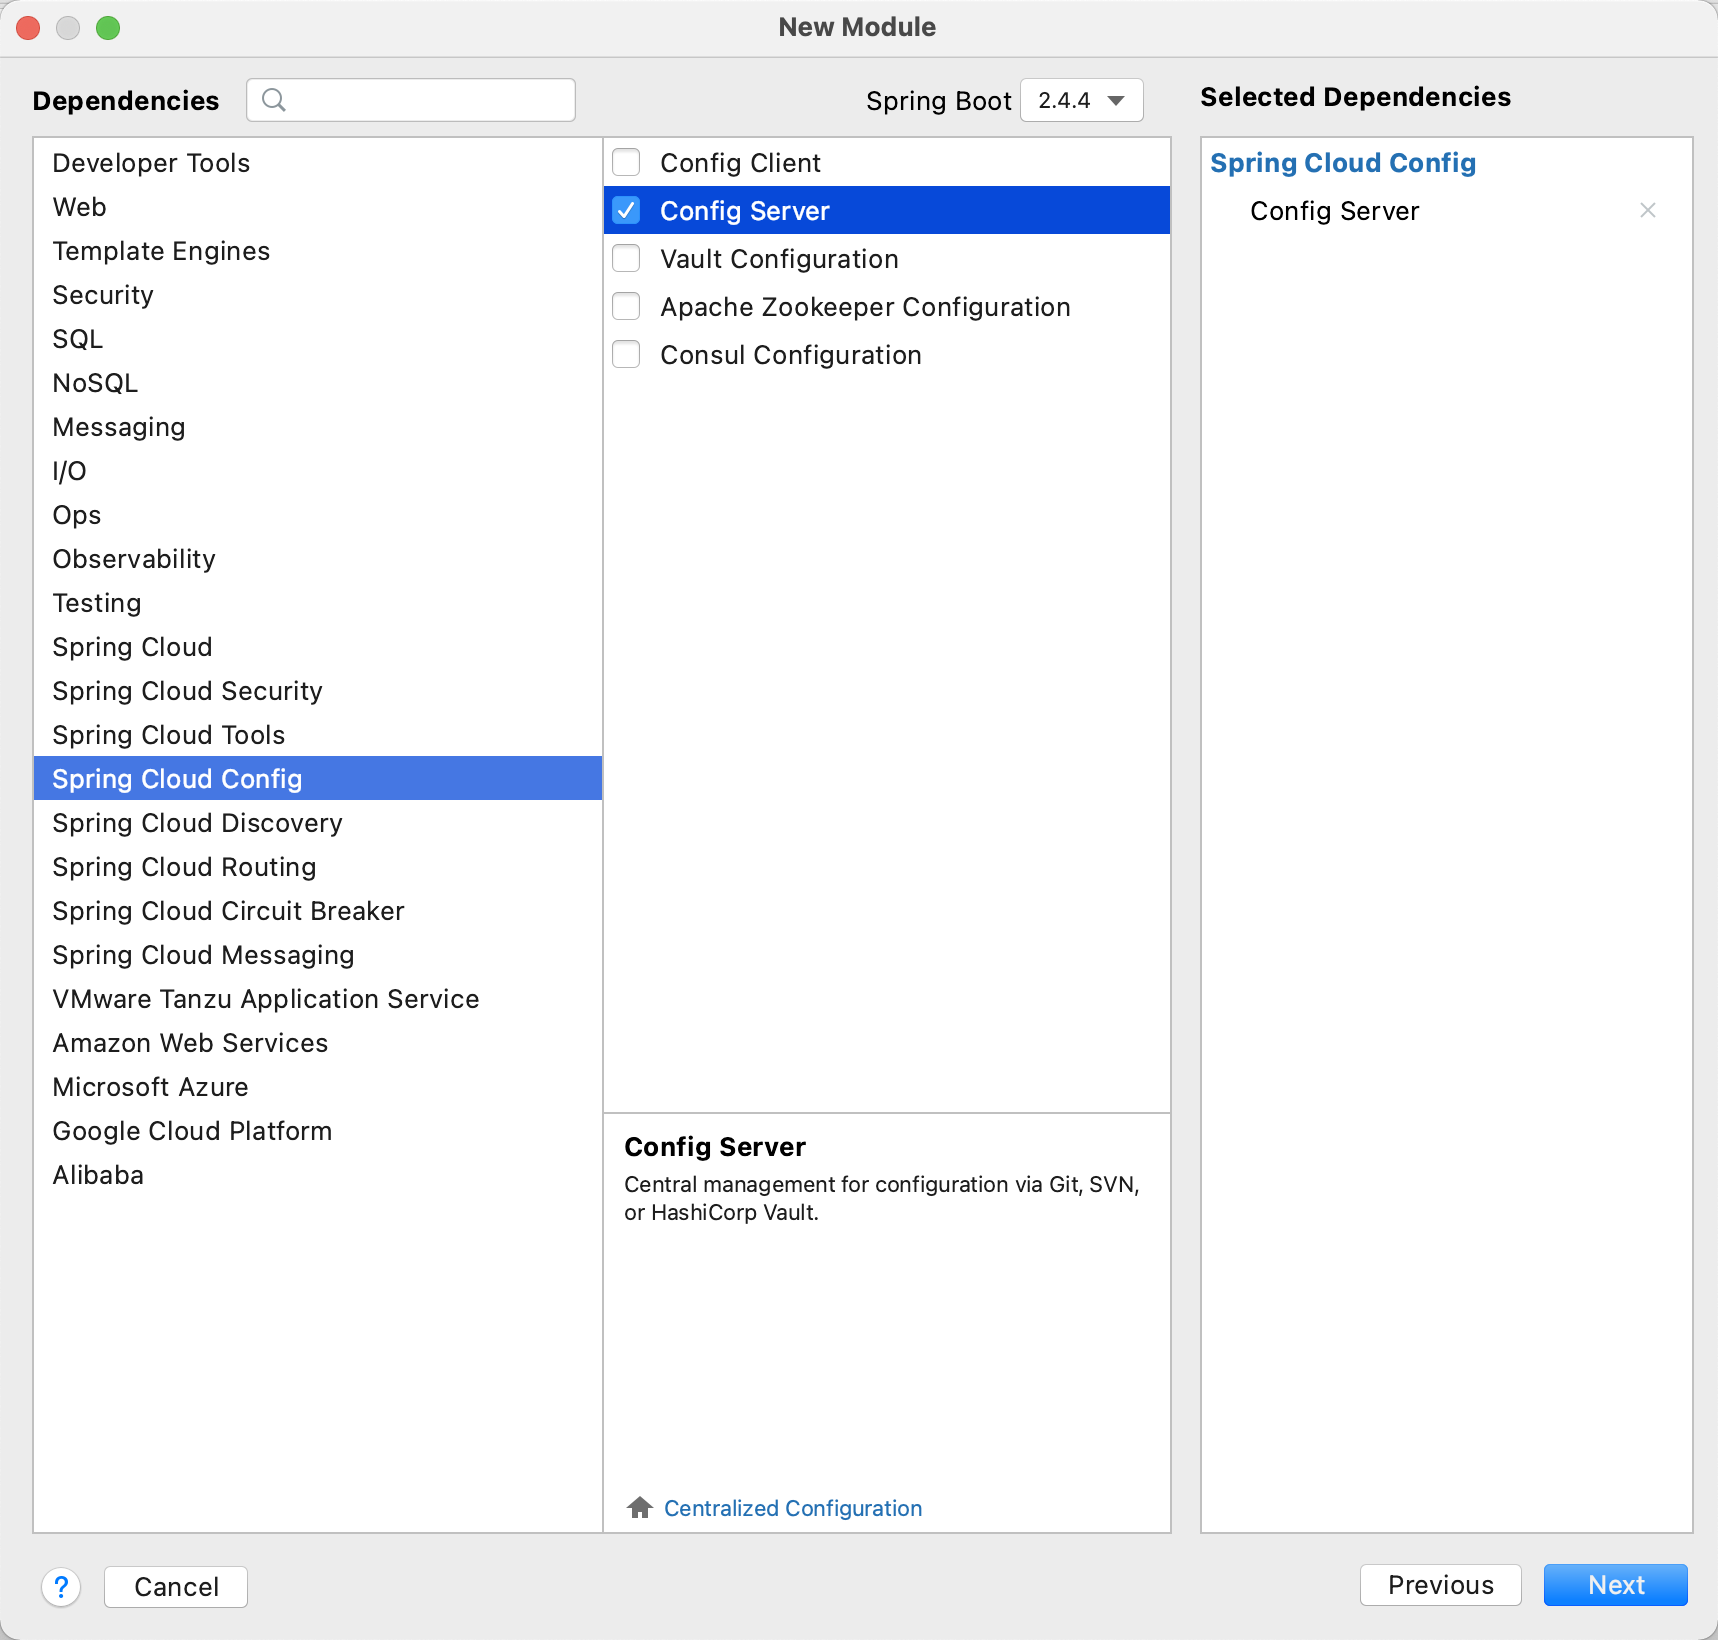Image resolution: width=1718 pixels, height=1640 pixels.
Task: Go back with the Previous button
Action: pos(1440,1585)
